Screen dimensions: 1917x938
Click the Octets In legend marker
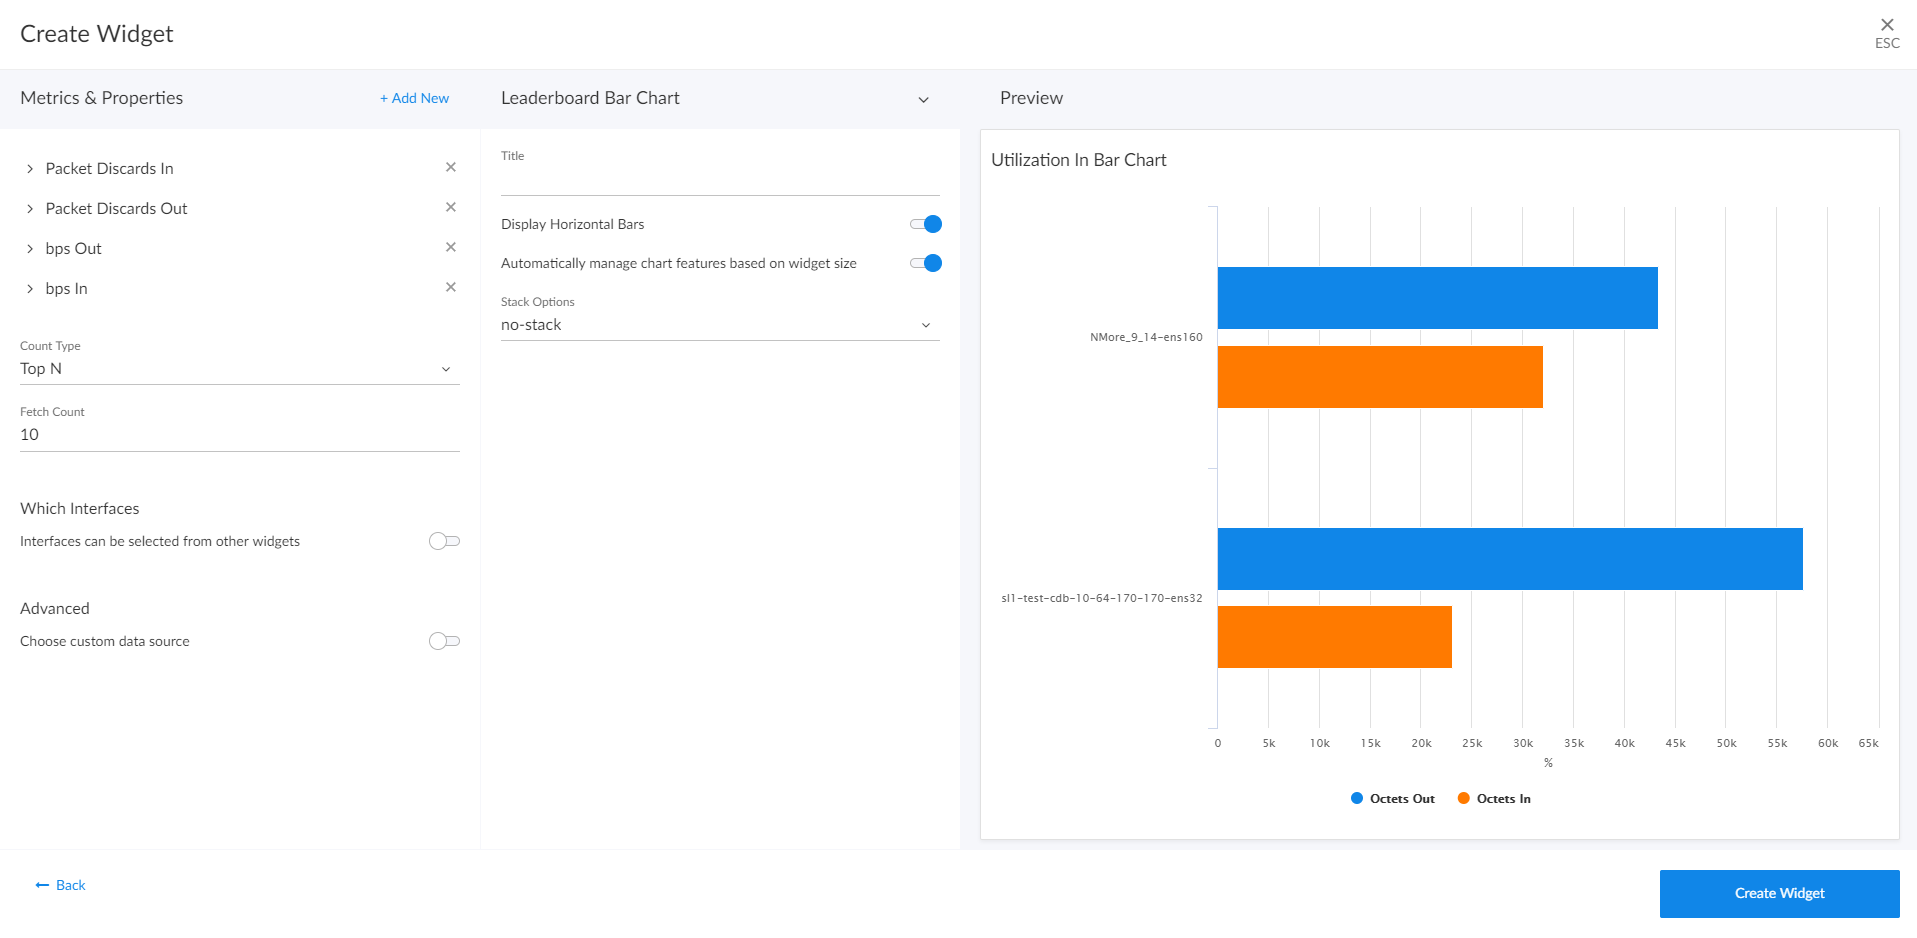(x=1464, y=798)
